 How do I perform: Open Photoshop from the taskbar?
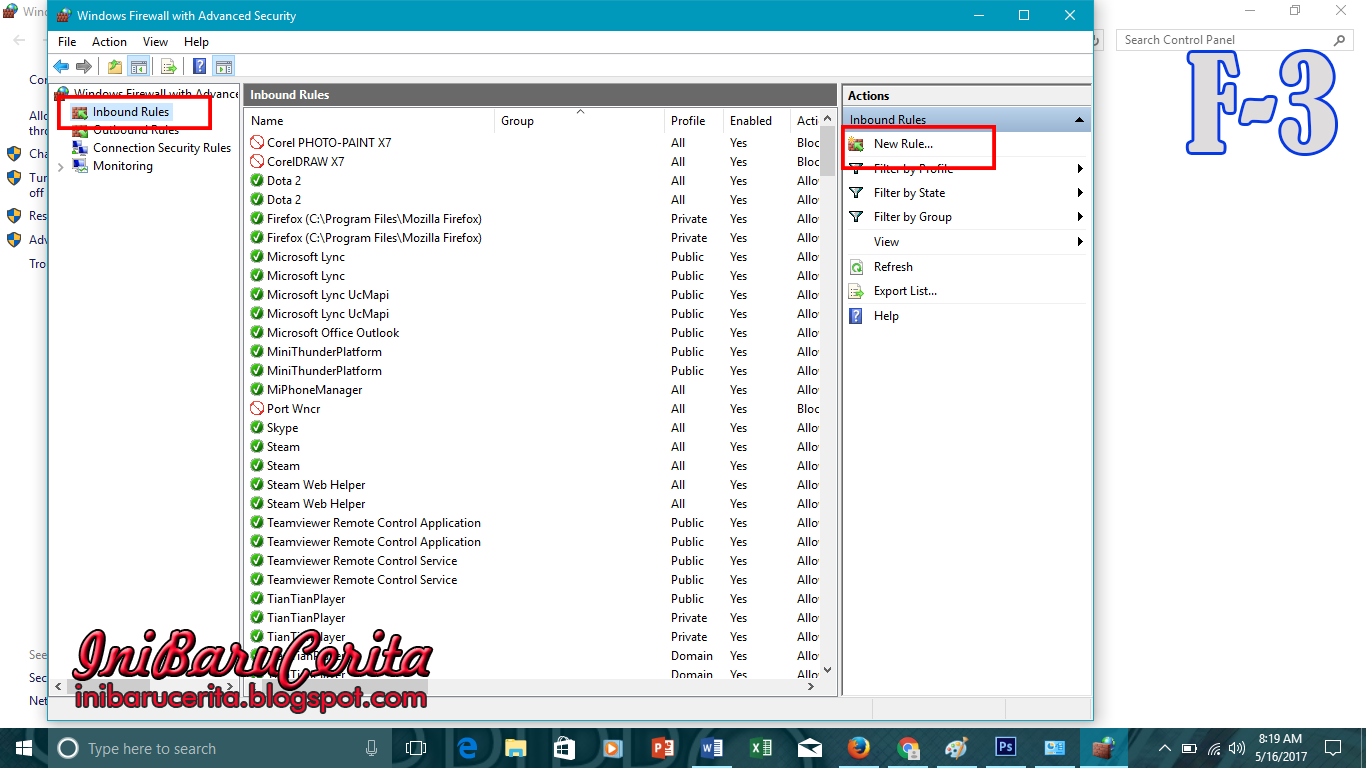(x=1005, y=748)
